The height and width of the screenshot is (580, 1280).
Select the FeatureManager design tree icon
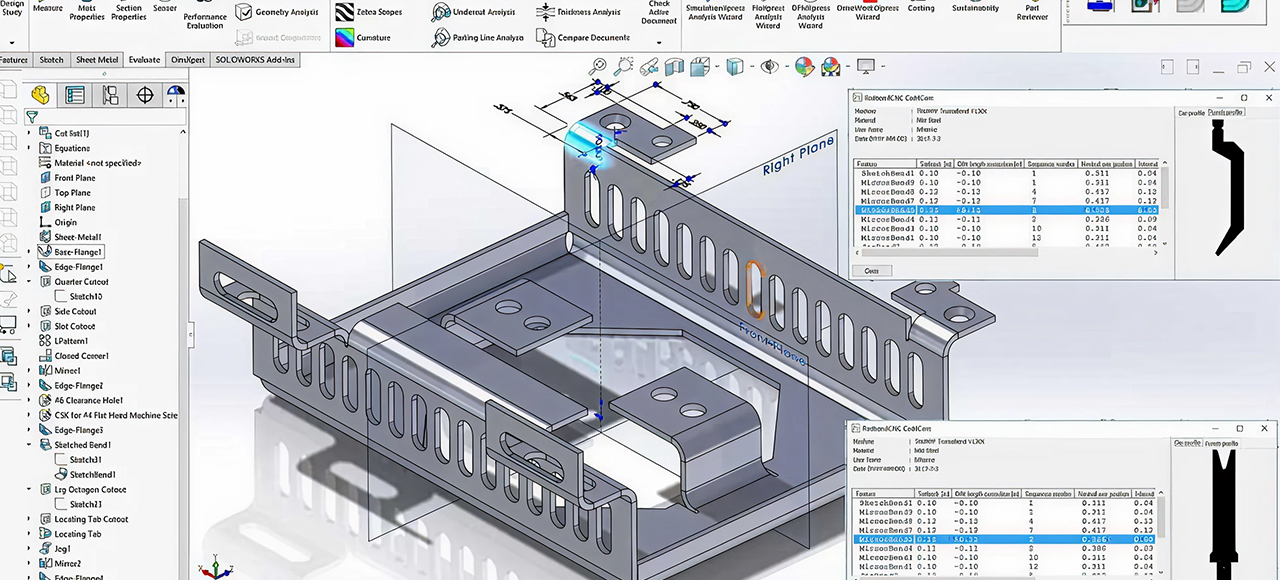click(40, 95)
